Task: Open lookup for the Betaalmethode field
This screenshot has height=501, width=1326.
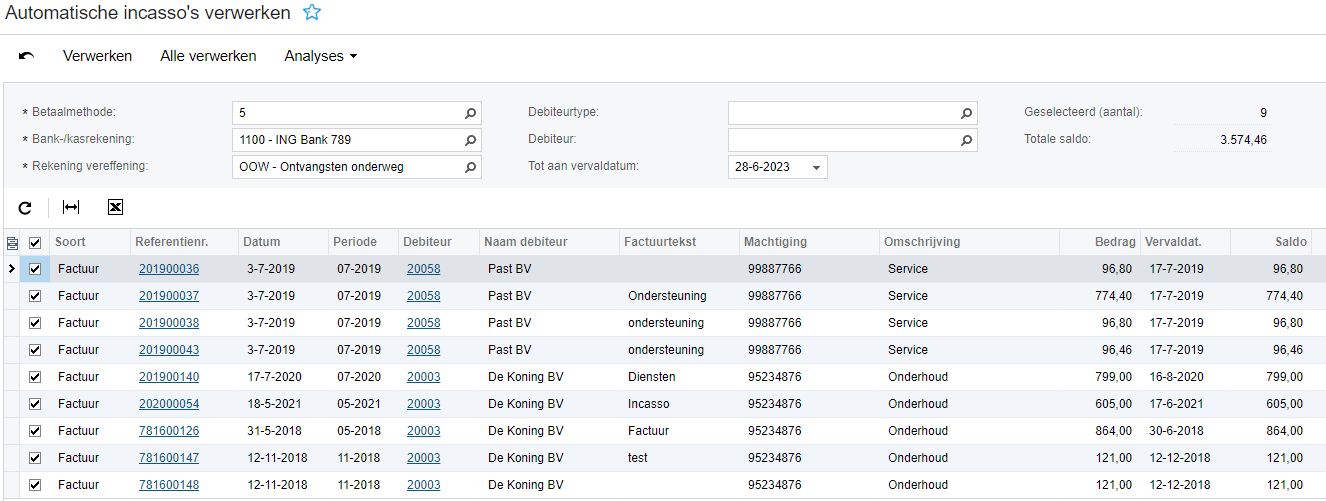Action: click(x=470, y=113)
